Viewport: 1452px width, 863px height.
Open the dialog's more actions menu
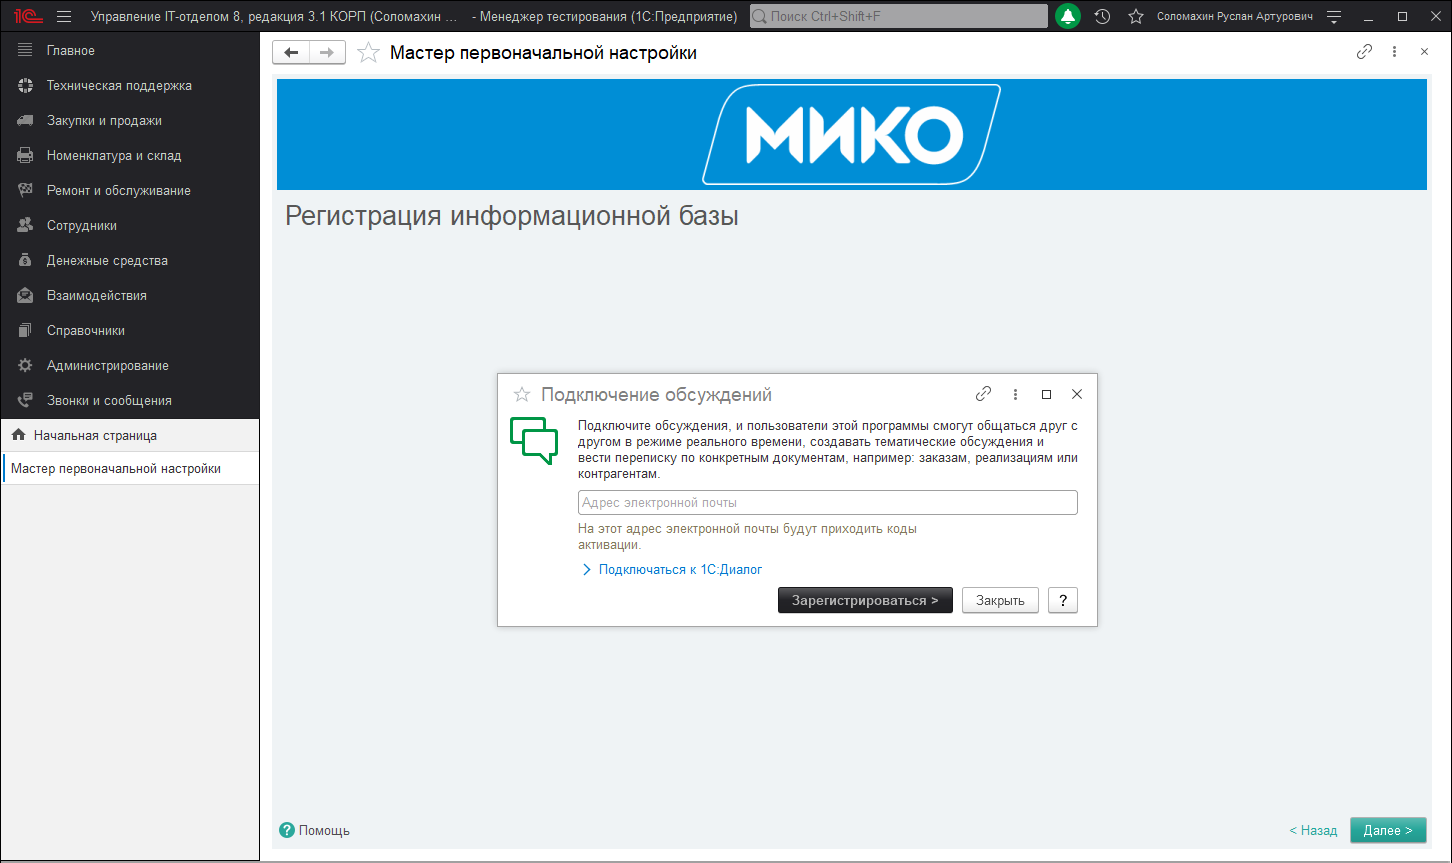[x=1015, y=394]
